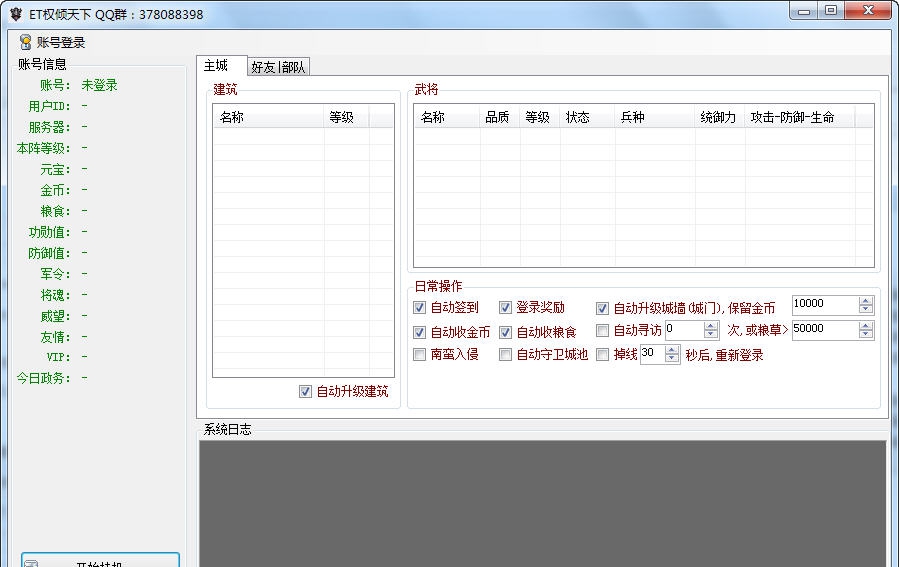Click the 自动寻访 count field showing 0
The image size is (899, 567).
(x=684, y=330)
